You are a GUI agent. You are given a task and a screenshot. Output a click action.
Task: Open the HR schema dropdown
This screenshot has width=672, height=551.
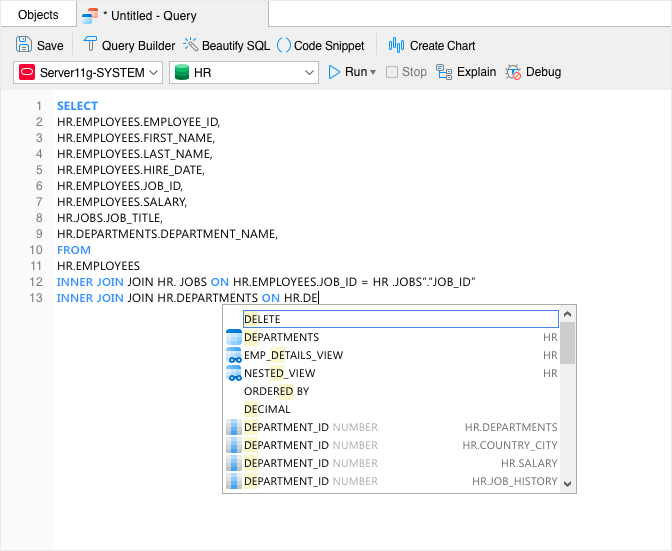(x=244, y=72)
